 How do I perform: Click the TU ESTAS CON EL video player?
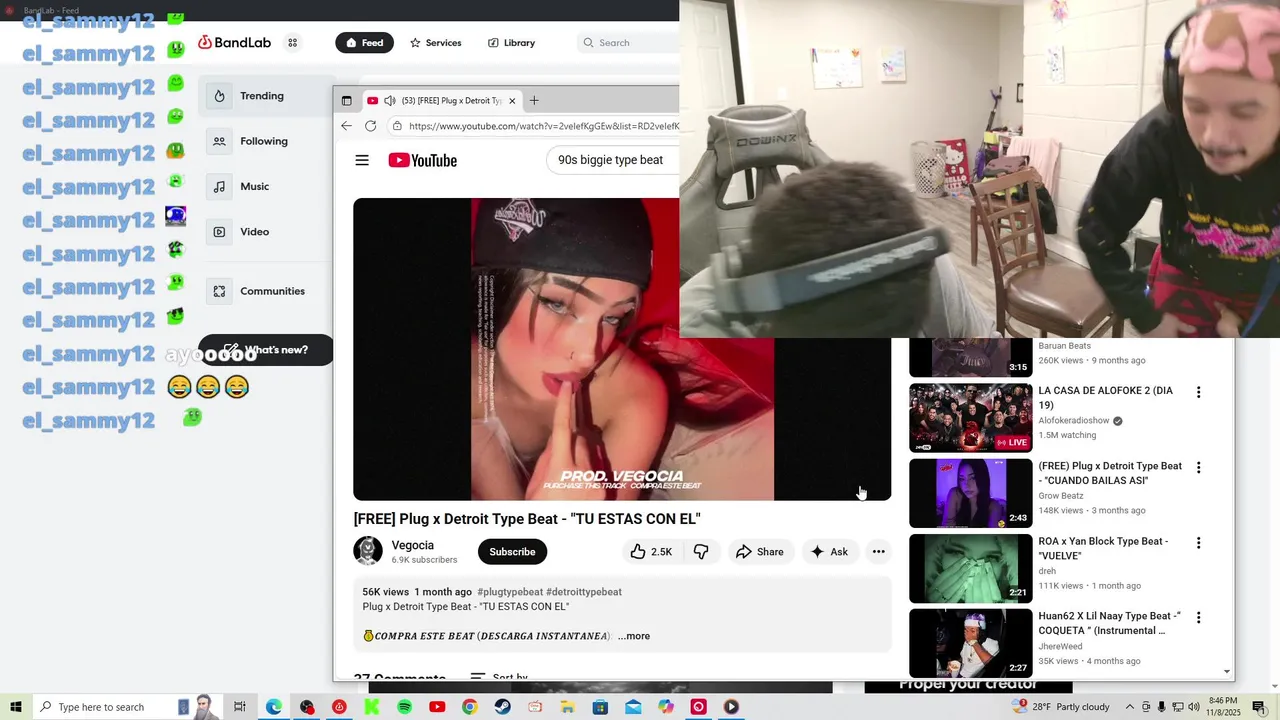click(x=622, y=349)
